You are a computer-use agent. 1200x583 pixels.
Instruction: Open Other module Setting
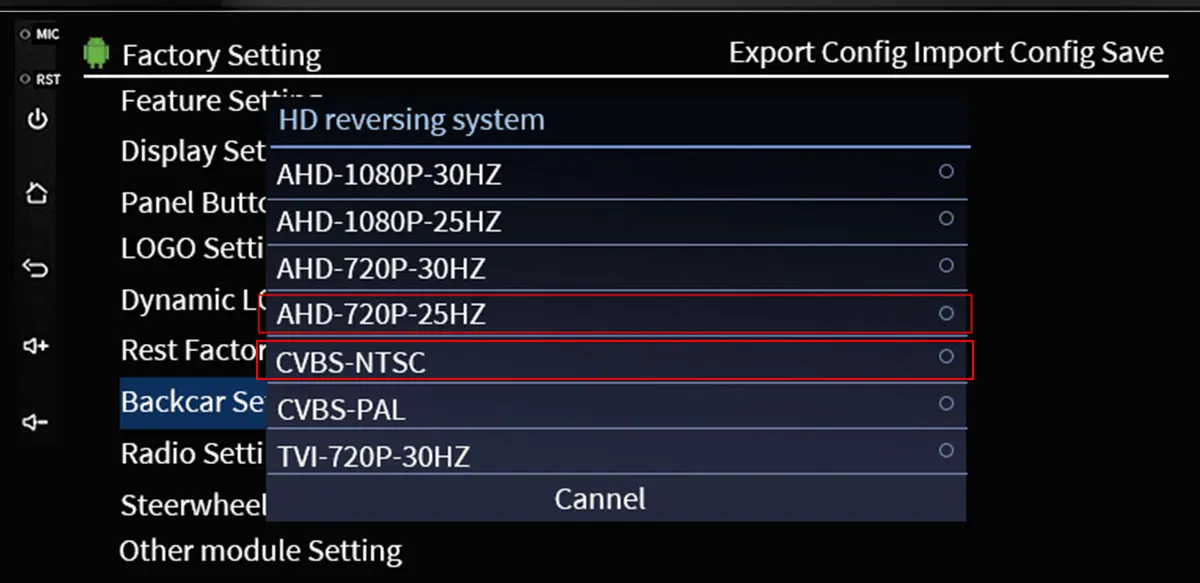(x=260, y=551)
